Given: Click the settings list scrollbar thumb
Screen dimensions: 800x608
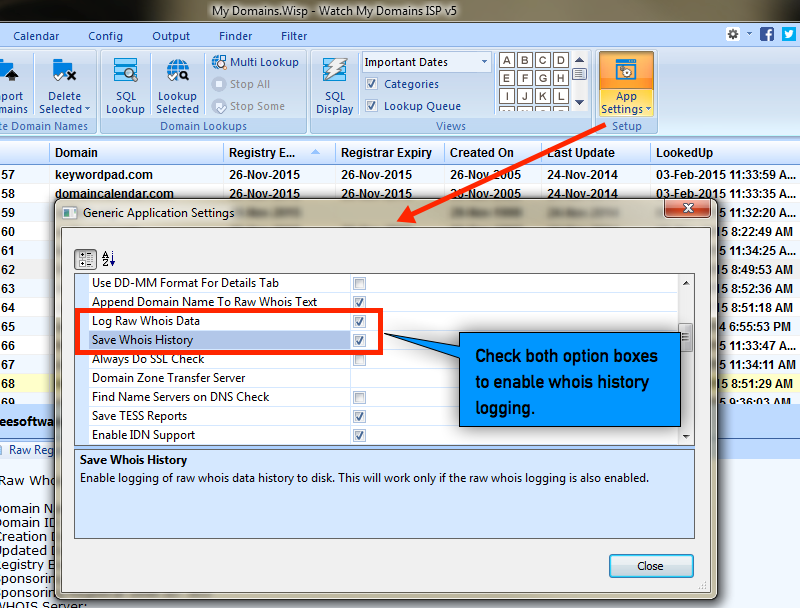Looking at the screenshot, I should coord(686,337).
